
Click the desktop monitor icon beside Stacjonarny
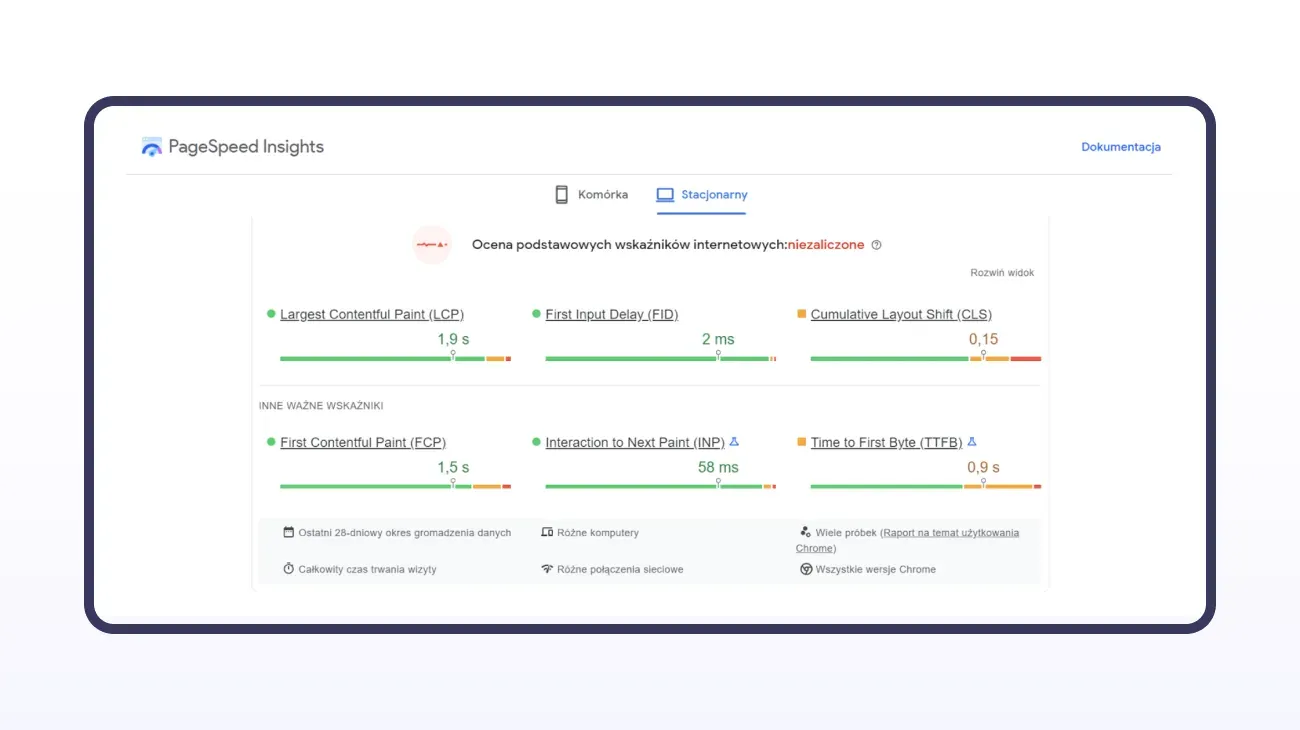(x=665, y=195)
